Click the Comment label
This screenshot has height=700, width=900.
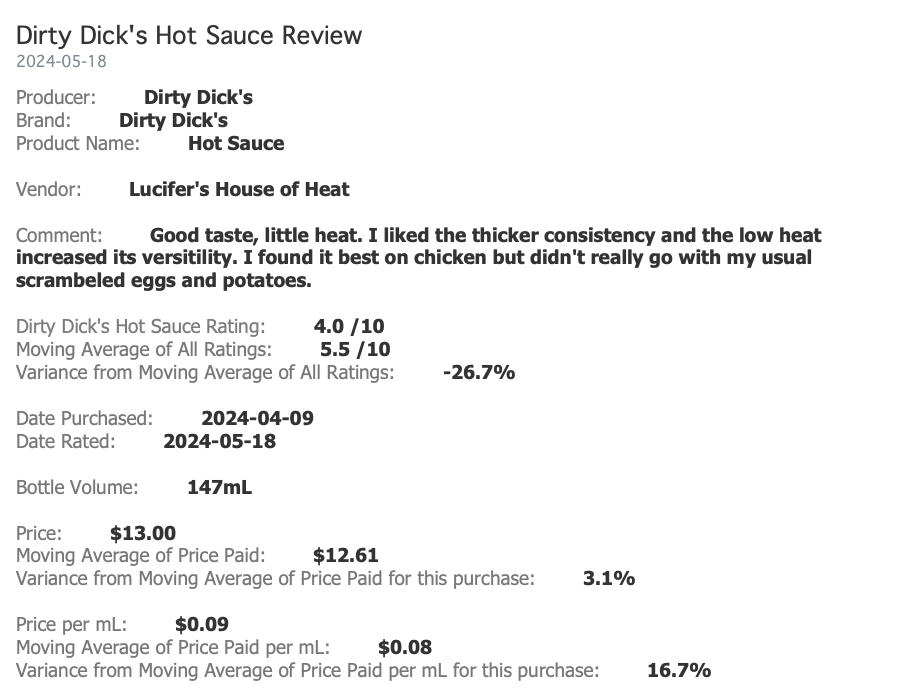59,235
